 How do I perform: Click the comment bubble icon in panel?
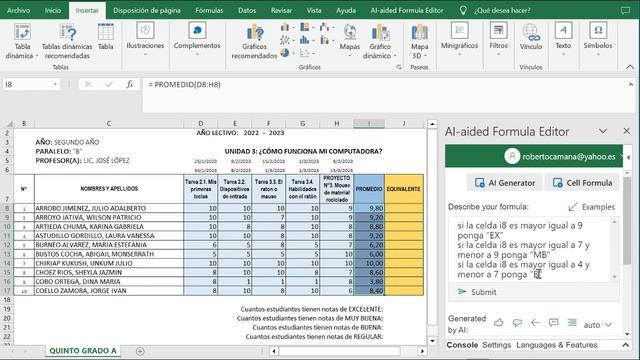[x=554, y=323]
